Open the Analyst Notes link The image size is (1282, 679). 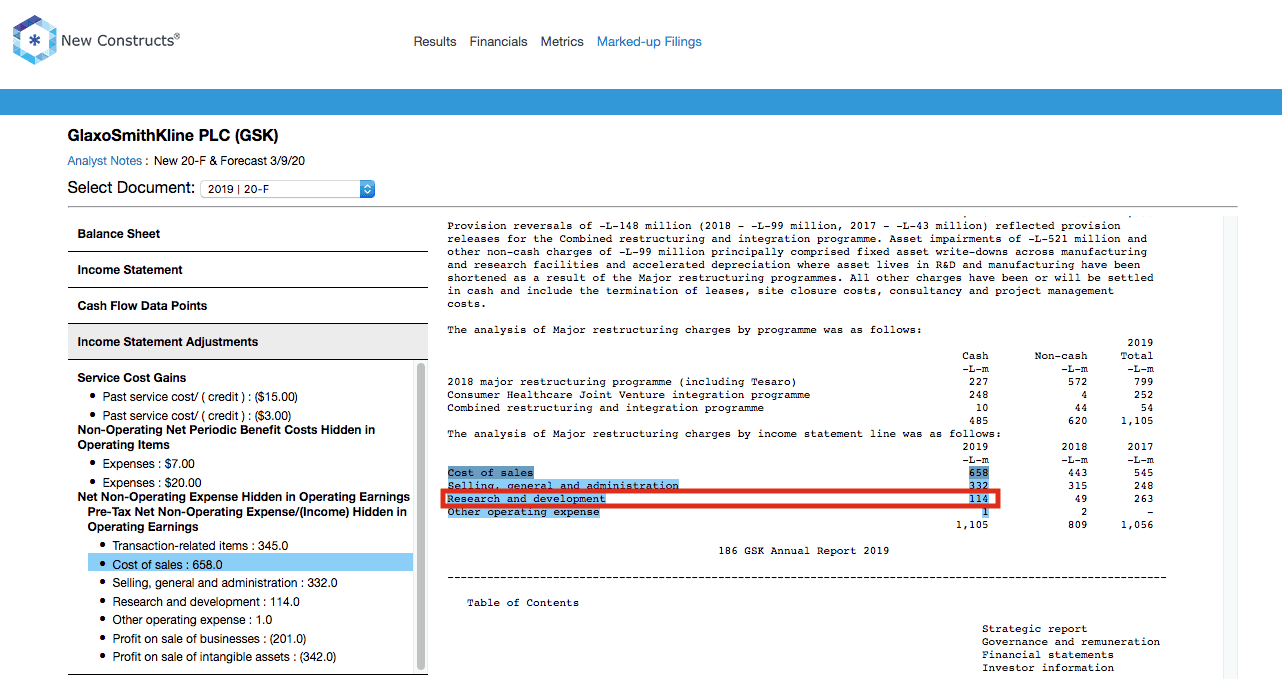click(x=106, y=161)
